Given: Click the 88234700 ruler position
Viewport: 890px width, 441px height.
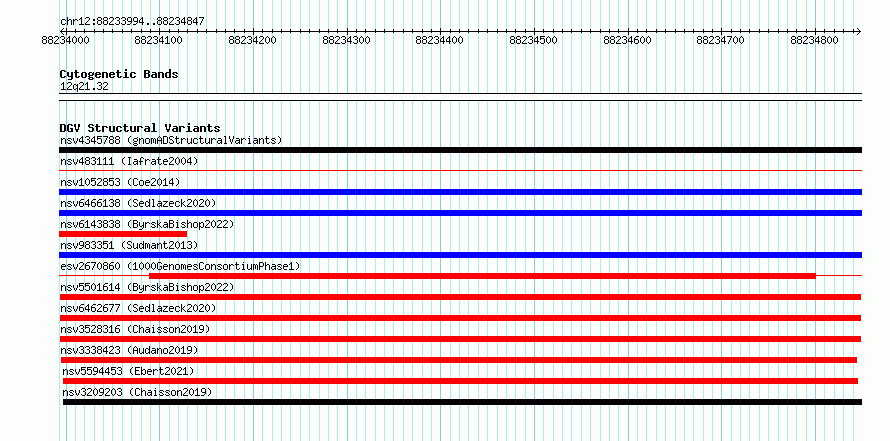Looking at the screenshot, I should (721, 41).
